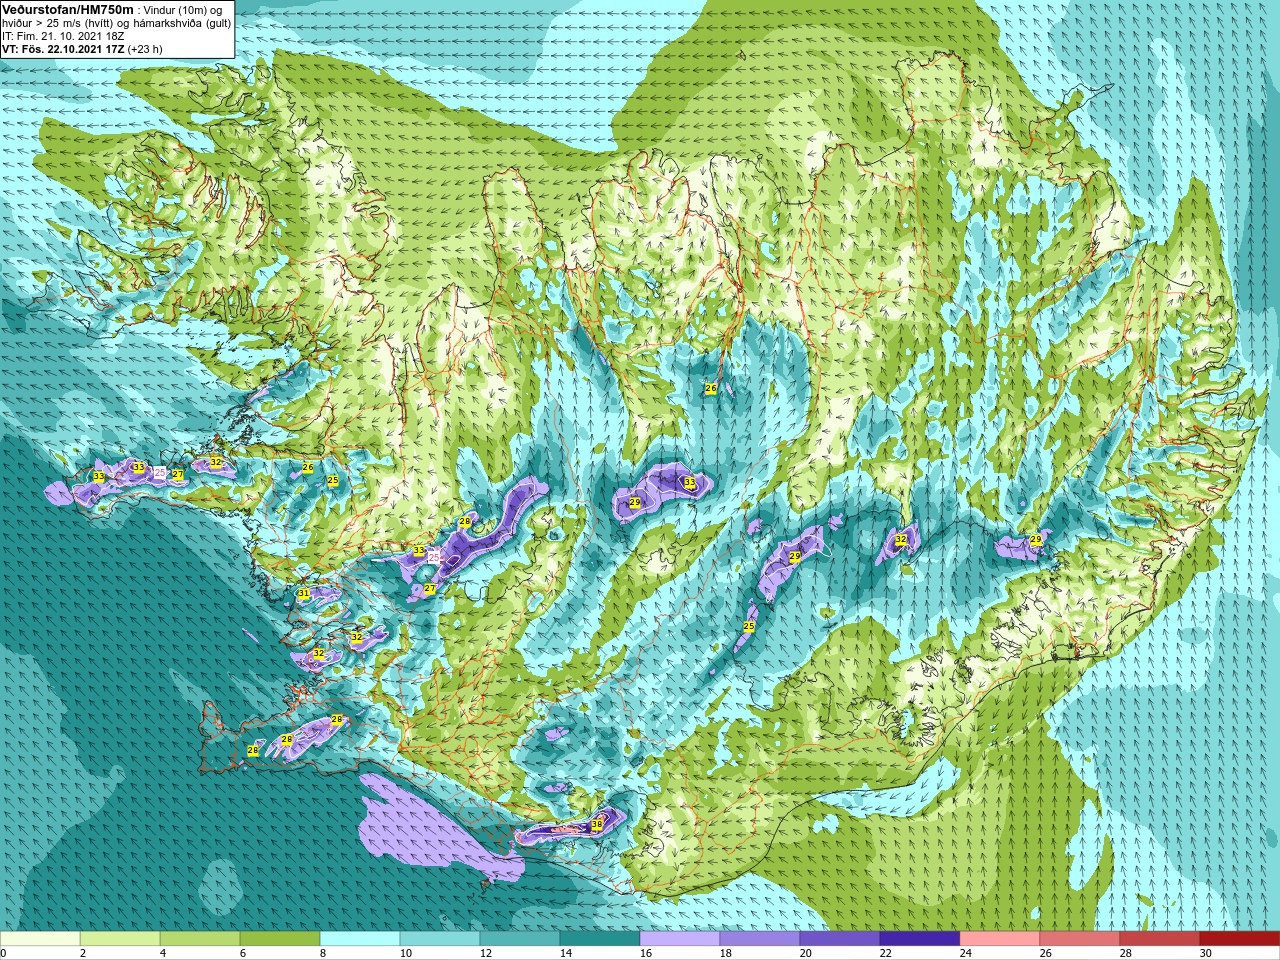Screen dimensions: 1280x960
Task: Click the 0–2 m/s pale cream legend swatch
Action: click(x=40, y=939)
